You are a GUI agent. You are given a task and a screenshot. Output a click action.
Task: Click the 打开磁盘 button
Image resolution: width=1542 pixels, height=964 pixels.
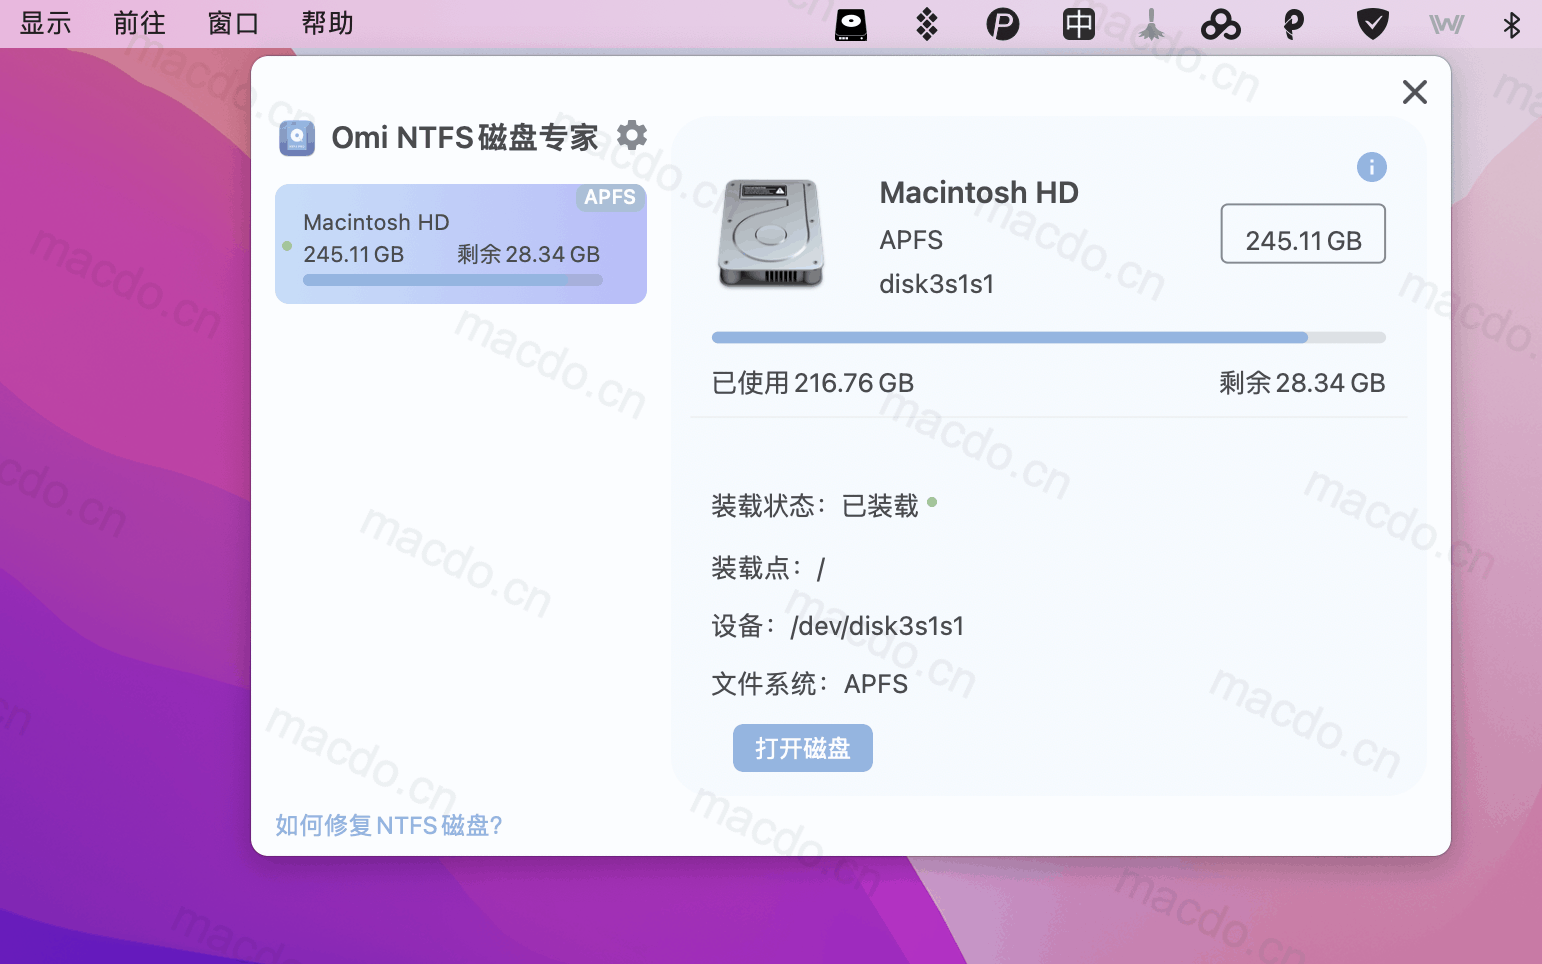click(x=803, y=748)
